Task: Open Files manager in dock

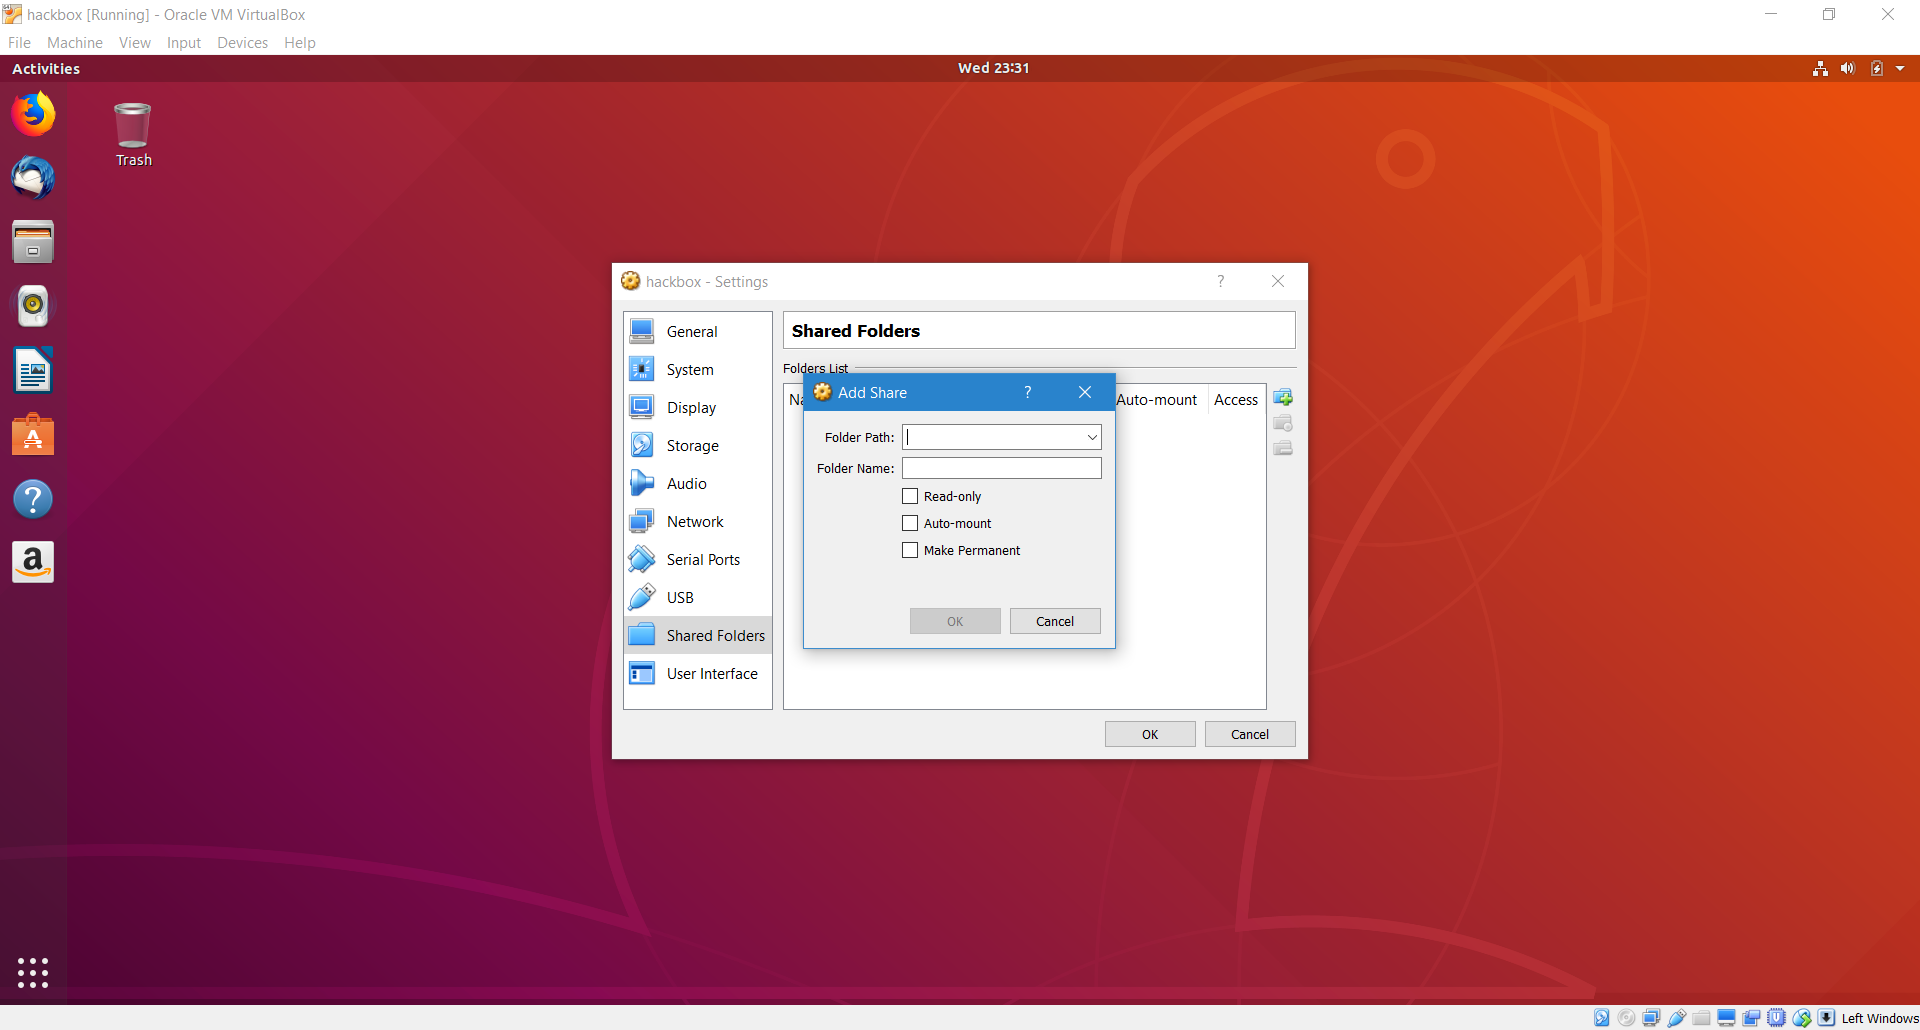Action: [x=33, y=242]
